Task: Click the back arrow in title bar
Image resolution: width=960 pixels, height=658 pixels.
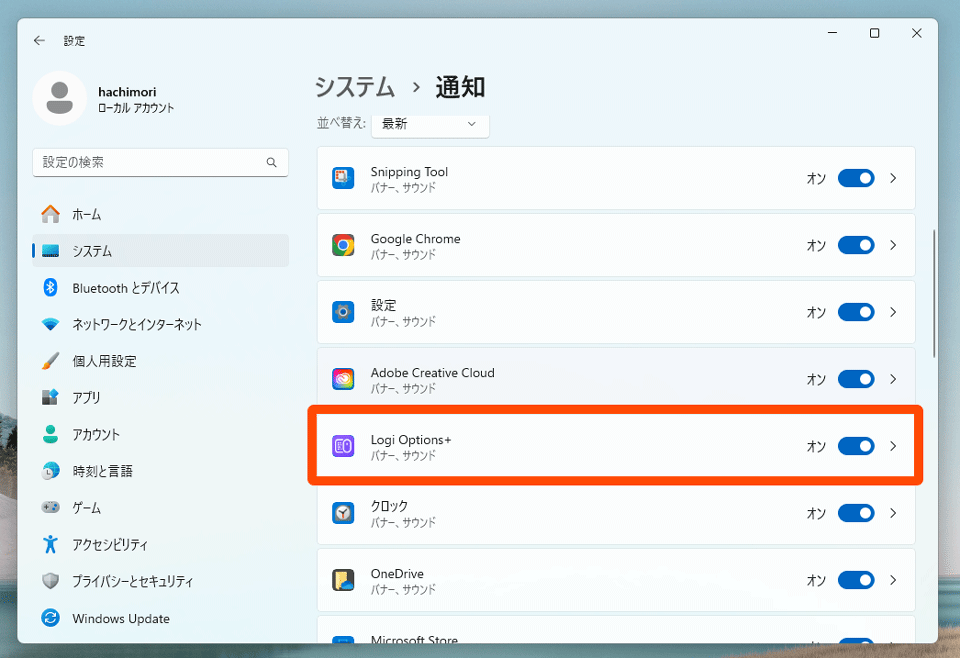Action: point(39,41)
